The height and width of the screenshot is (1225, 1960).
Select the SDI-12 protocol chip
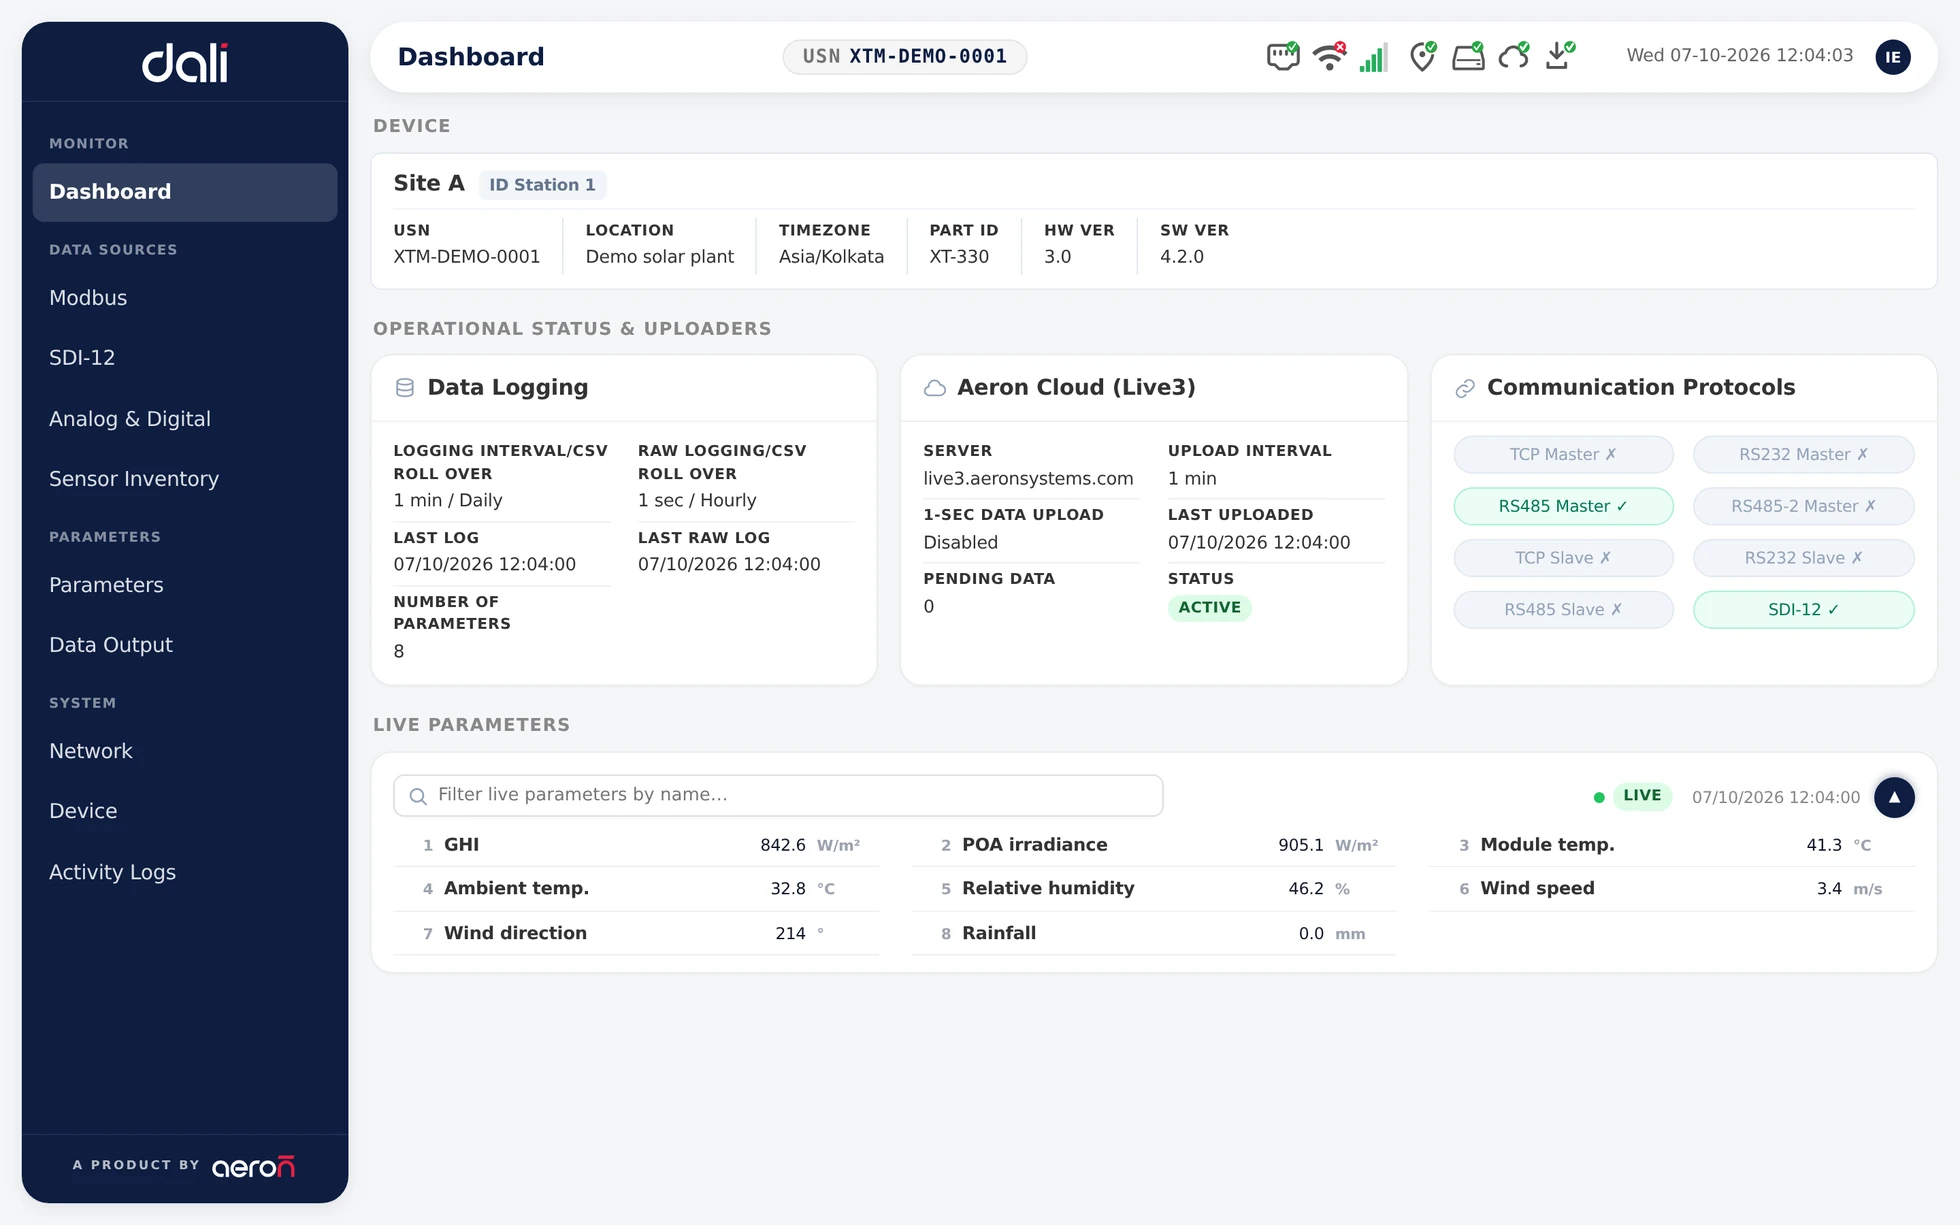[x=1803, y=610]
